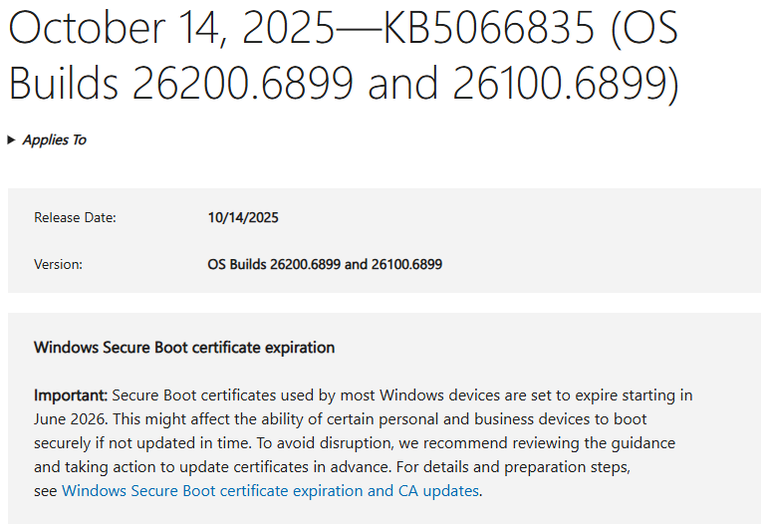
Task: Click the Windows Secure Boot certificate expiration heading
Action: tap(184, 348)
